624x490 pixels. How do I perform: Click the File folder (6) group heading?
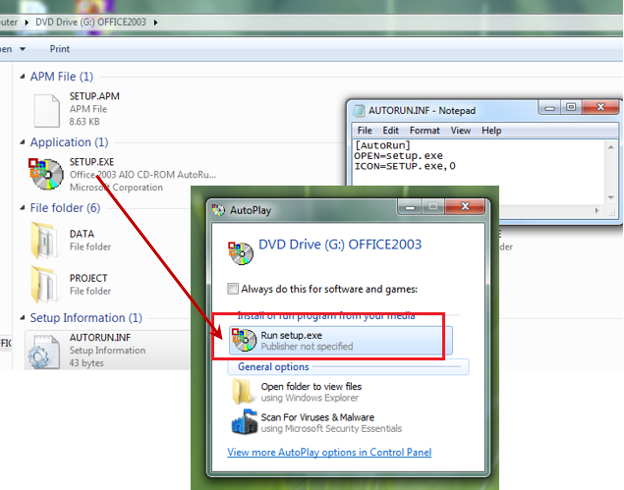[65, 208]
